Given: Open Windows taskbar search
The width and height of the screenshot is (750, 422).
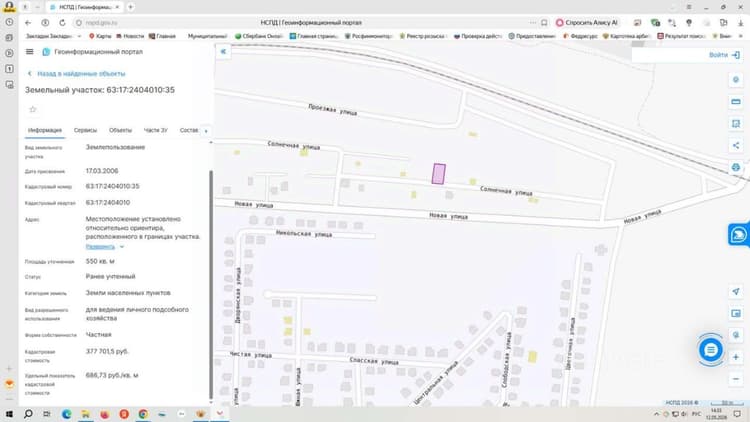Looking at the screenshot, I should pos(28,414).
